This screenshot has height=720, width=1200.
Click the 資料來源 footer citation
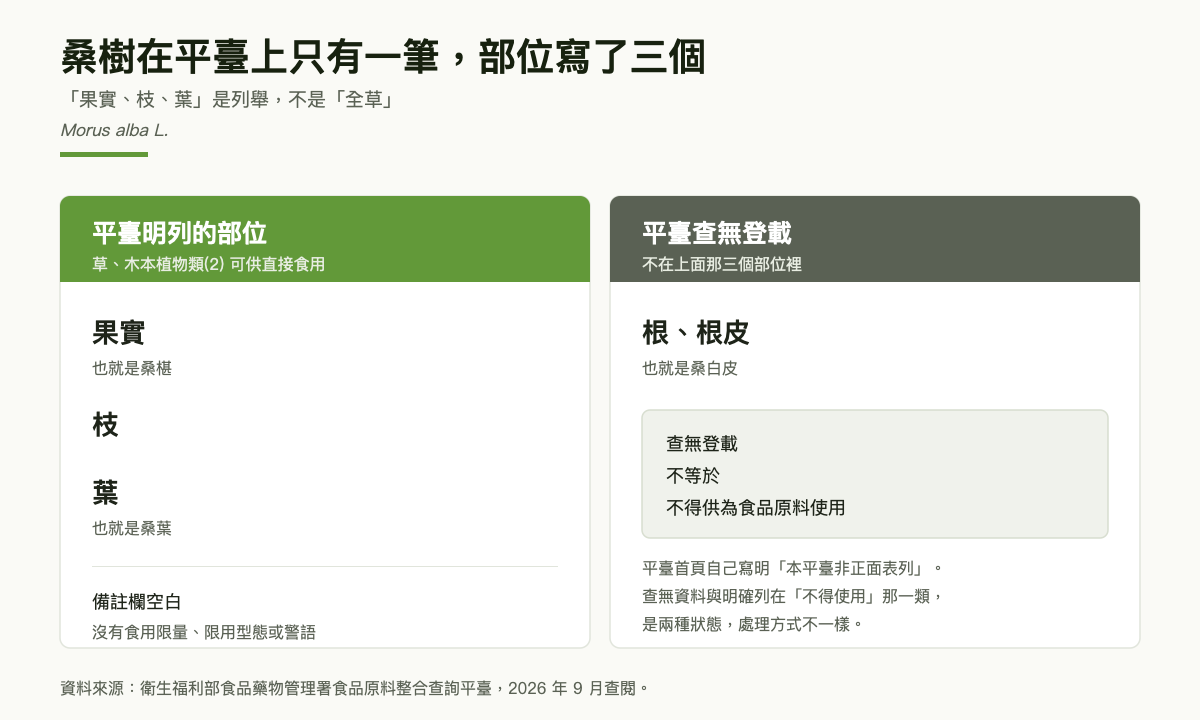tap(356, 688)
